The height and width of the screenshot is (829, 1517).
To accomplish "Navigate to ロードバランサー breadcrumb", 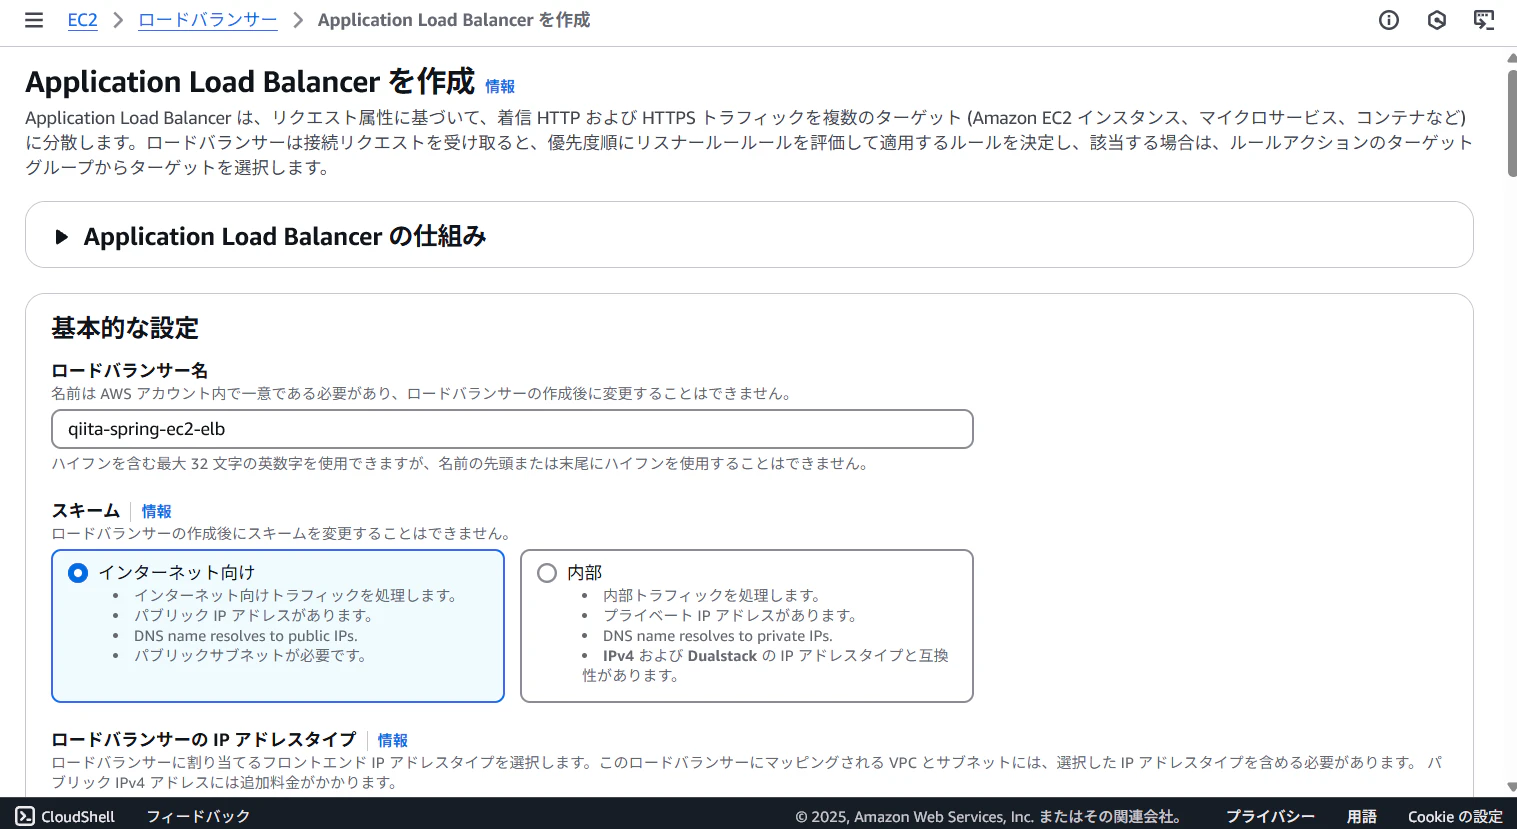I will click(x=208, y=20).
